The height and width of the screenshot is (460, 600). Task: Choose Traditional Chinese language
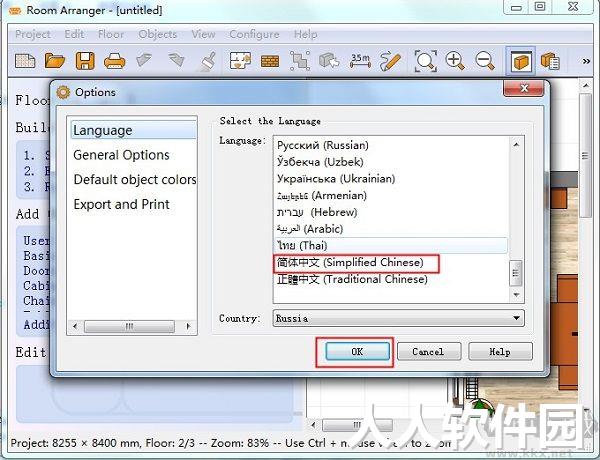352,279
